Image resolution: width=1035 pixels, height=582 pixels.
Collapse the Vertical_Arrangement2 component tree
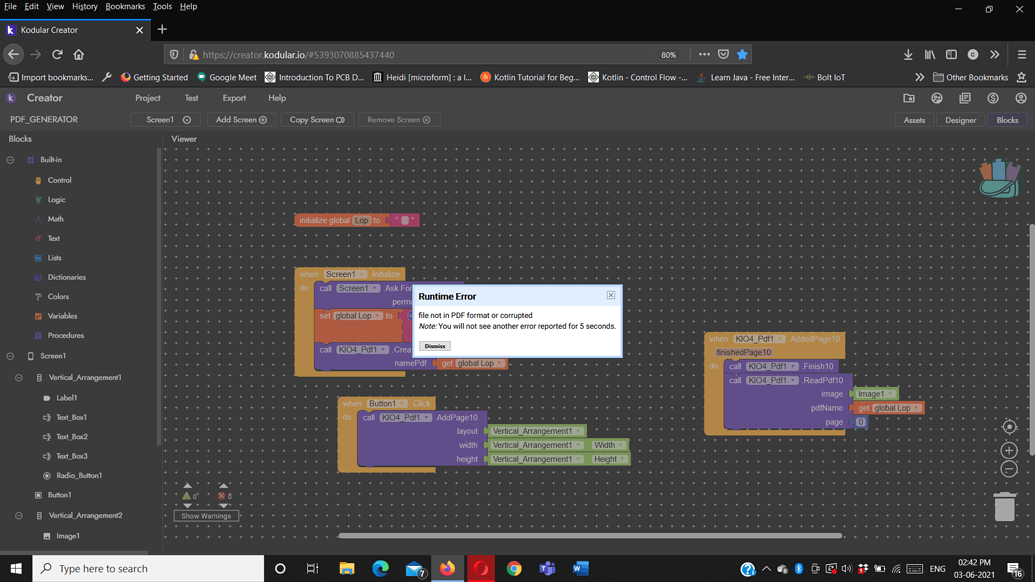pyautogui.click(x=18, y=516)
